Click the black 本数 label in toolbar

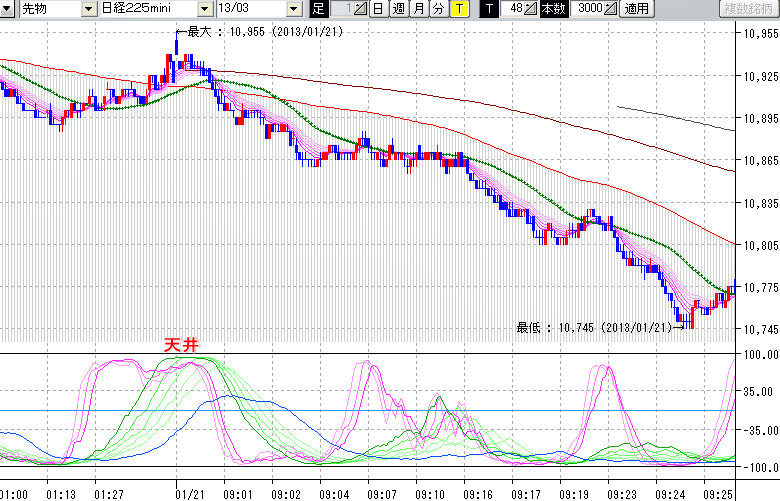[x=553, y=9]
